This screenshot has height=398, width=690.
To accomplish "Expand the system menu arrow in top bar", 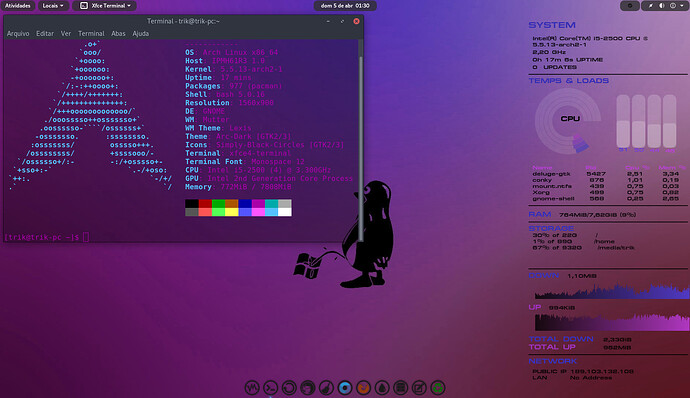I will (682, 6).
